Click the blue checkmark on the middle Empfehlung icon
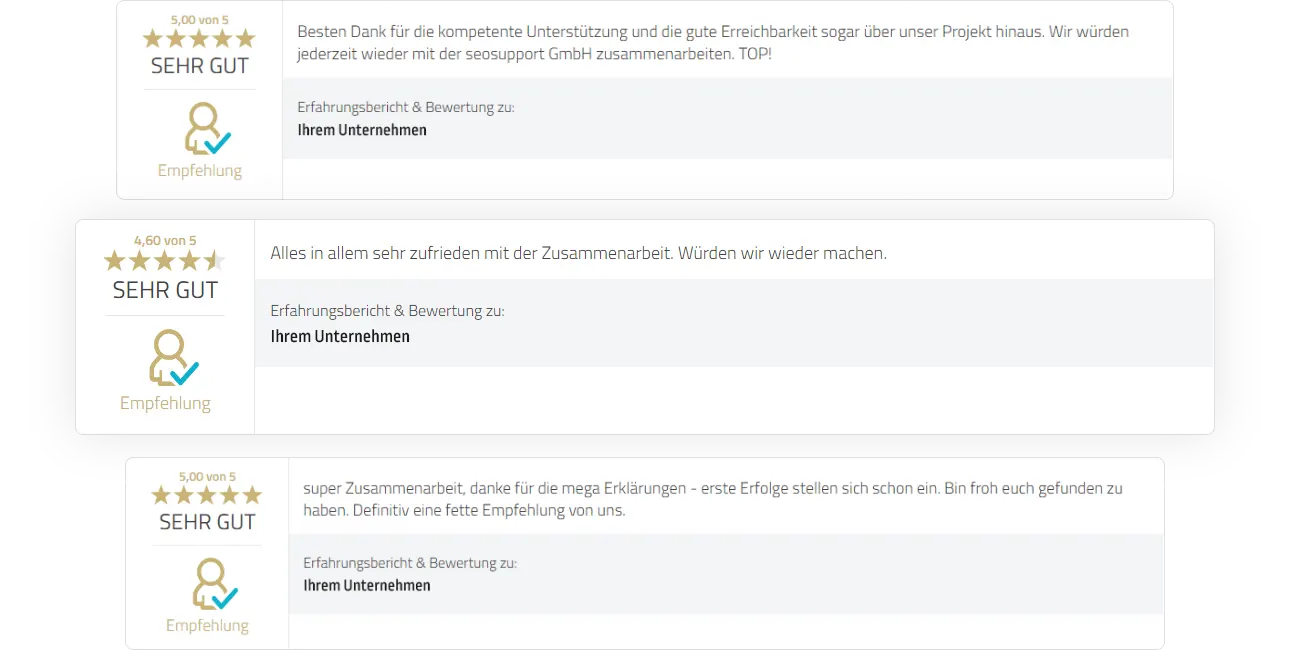 coord(185,373)
